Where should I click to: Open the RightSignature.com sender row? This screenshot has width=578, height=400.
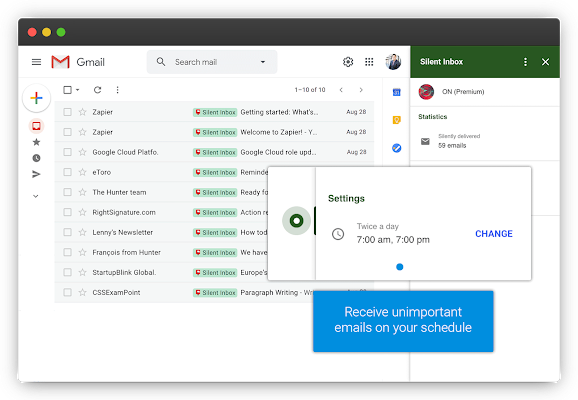click(162, 212)
